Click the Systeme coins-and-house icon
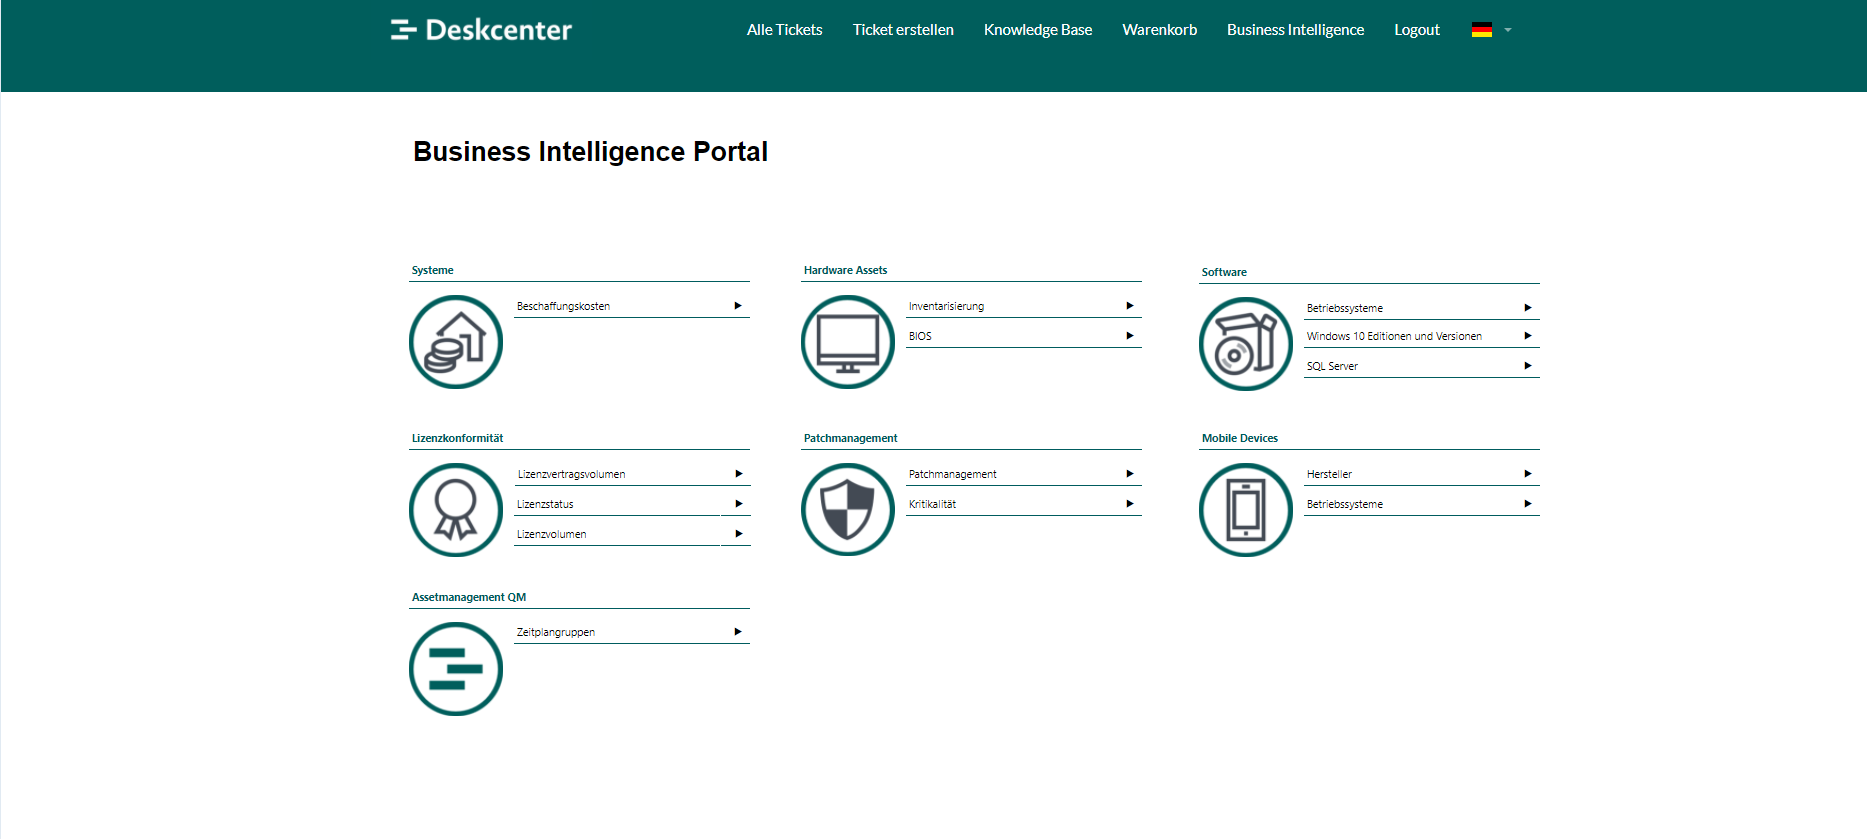Image resolution: width=1867 pixels, height=839 pixels. point(456,342)
